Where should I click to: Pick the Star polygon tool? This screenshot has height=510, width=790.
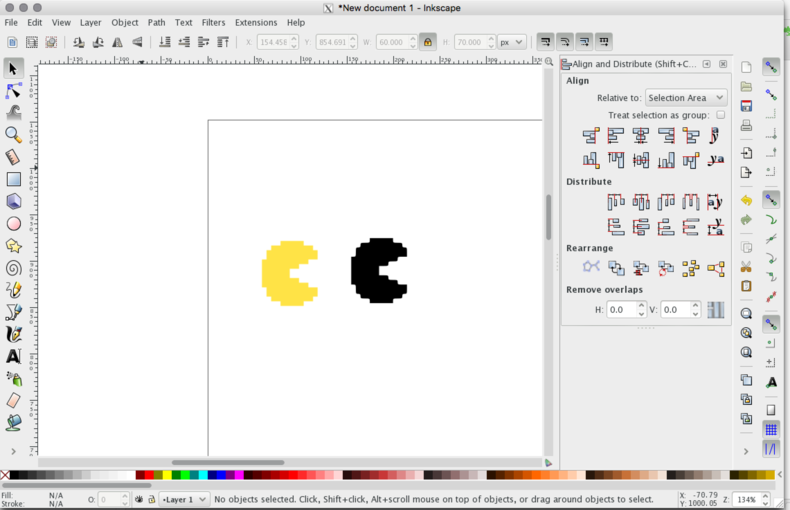point(14,246)
